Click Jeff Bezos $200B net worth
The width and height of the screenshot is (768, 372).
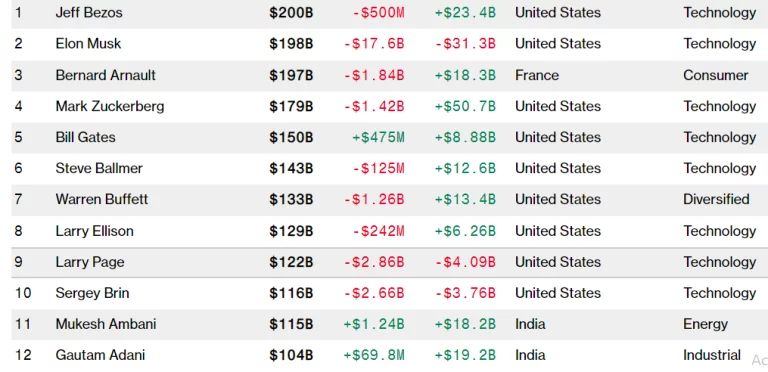tap(291, 13)
